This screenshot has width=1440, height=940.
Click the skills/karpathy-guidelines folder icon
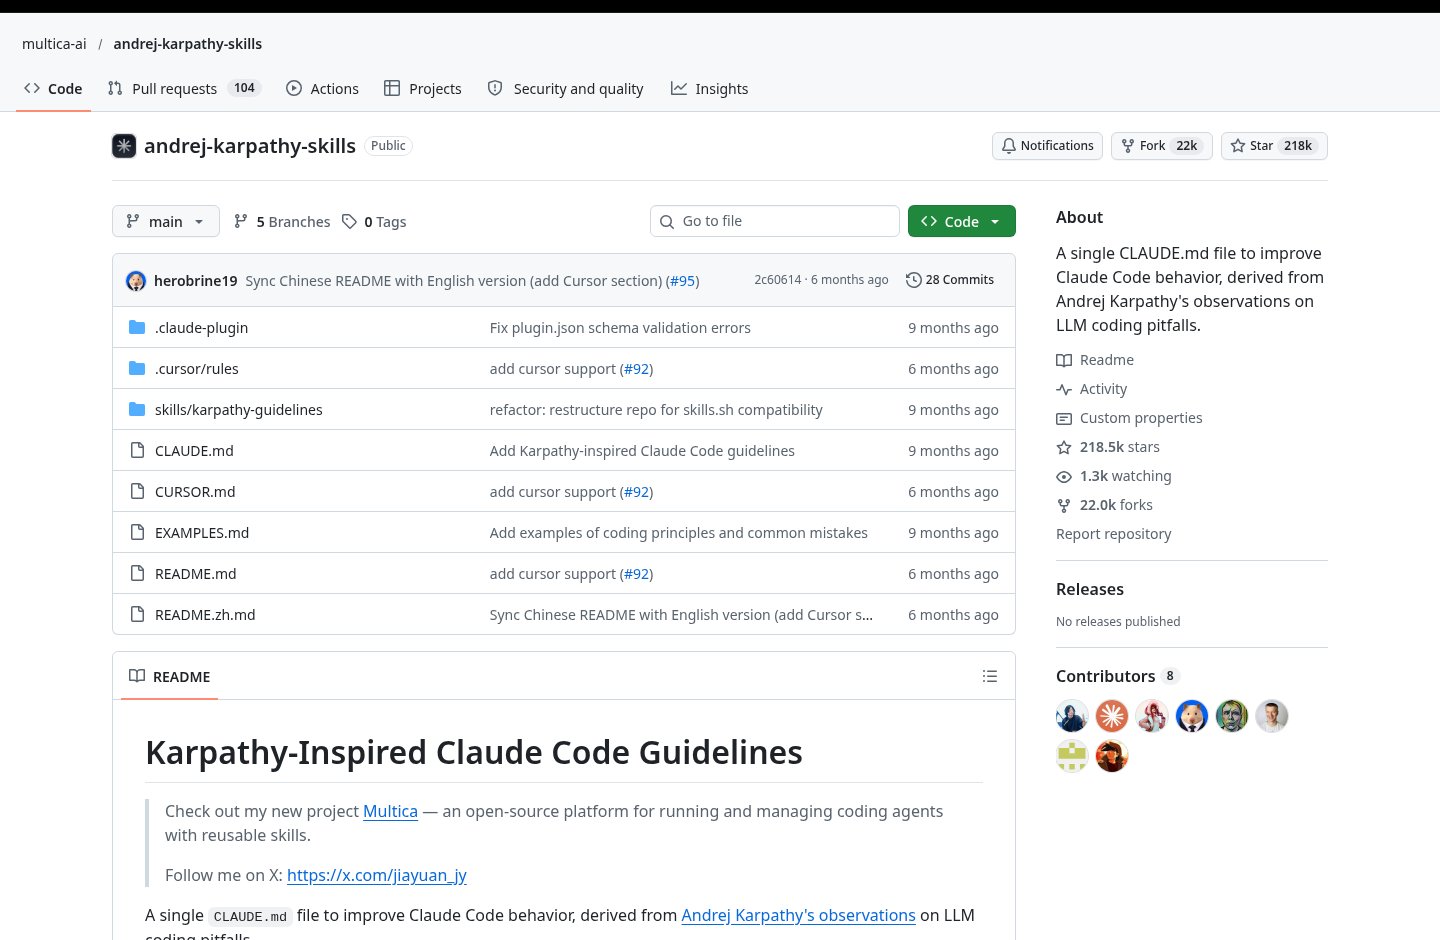click(137, 409)
